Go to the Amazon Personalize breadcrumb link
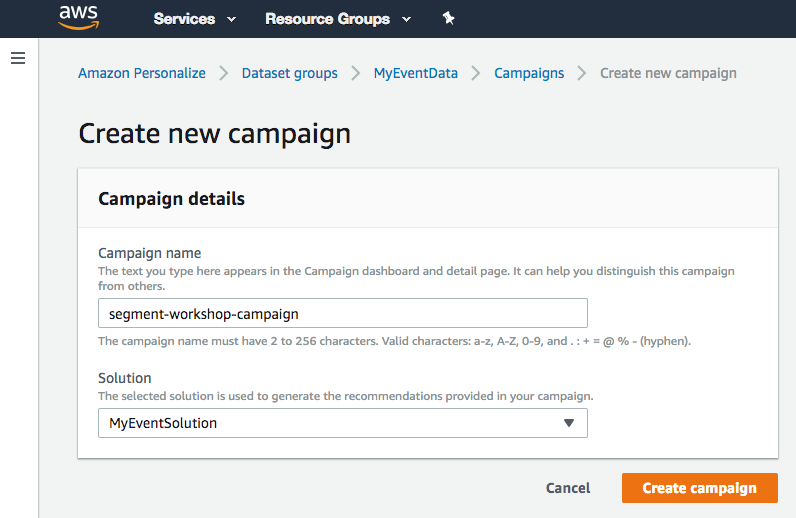The height and width of the screenshot is (518, 796). [x=142, y=73]
